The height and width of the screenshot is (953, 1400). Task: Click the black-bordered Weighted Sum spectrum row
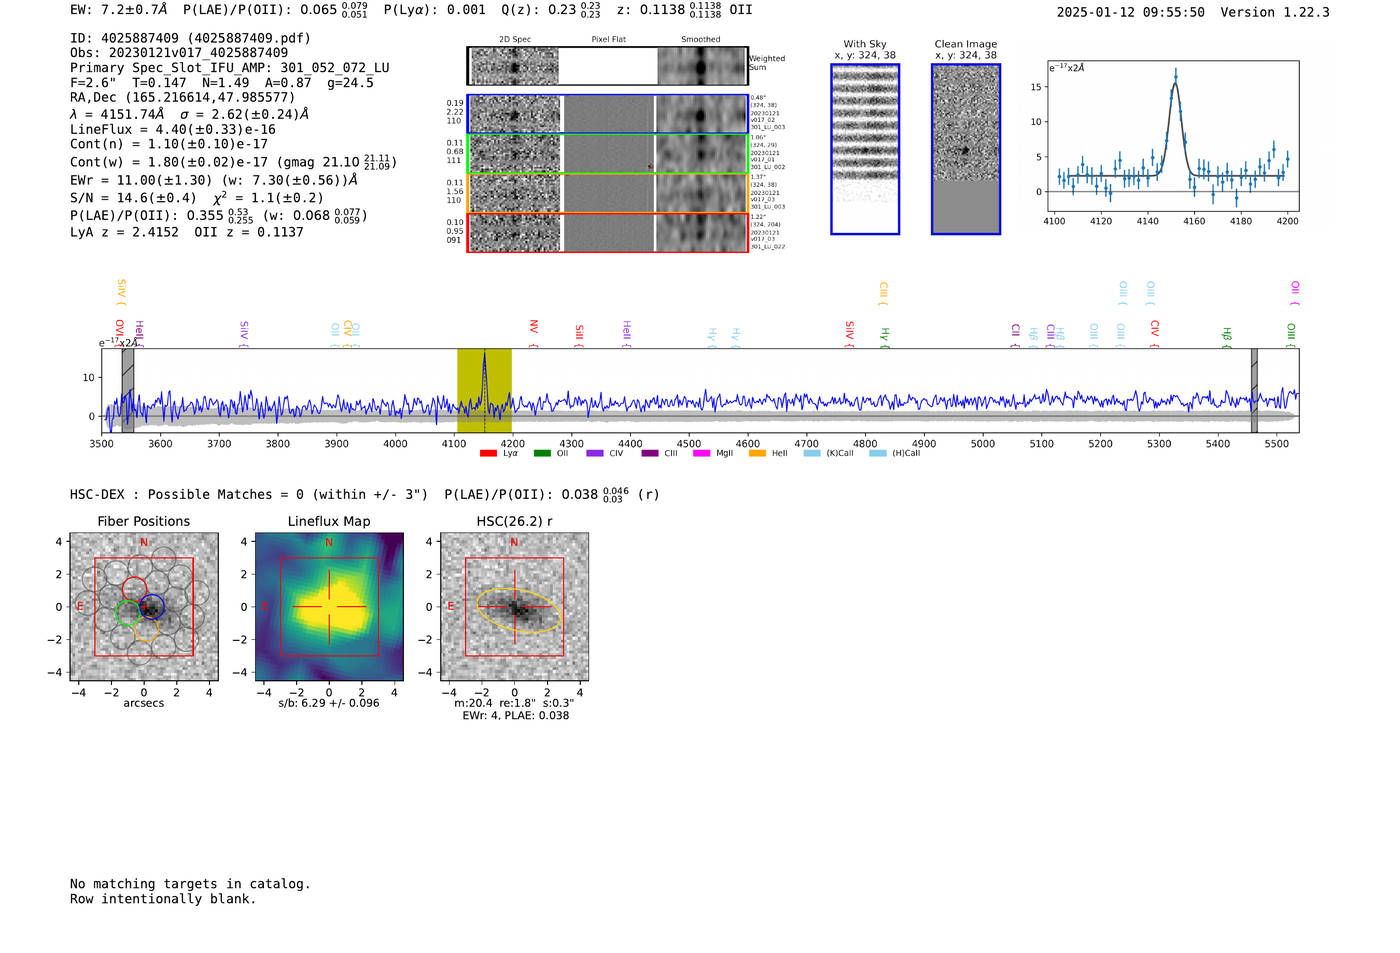click(x=608, y=66)
